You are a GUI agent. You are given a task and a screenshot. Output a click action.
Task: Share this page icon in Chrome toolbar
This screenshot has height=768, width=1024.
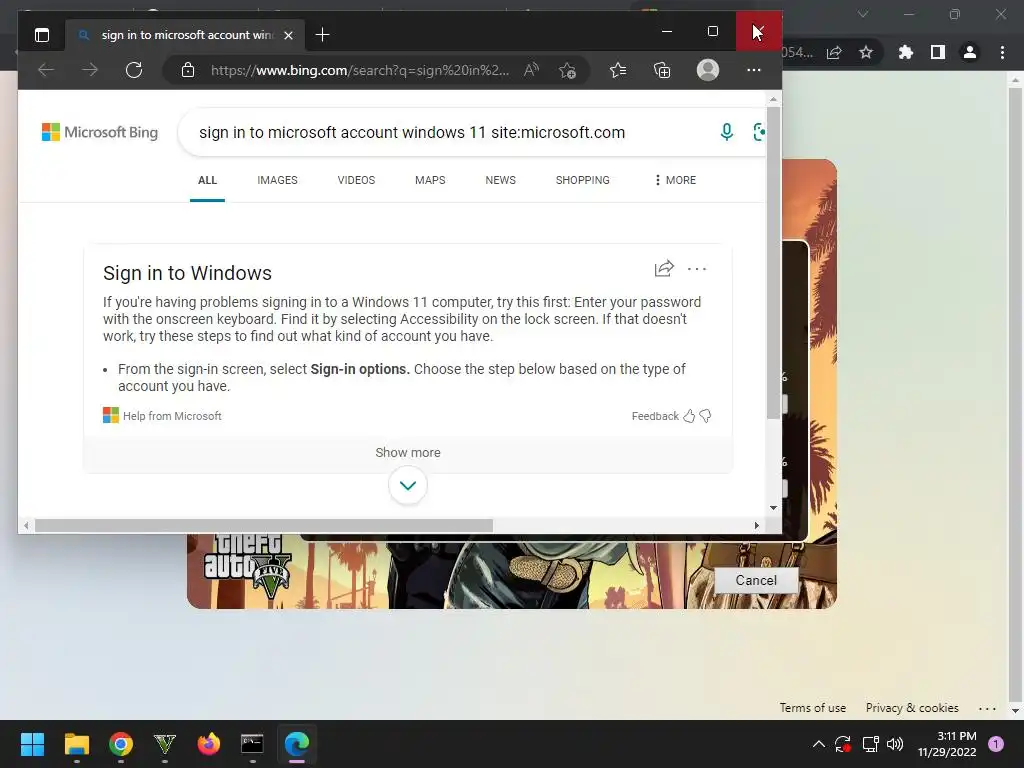tap(834, 52)
